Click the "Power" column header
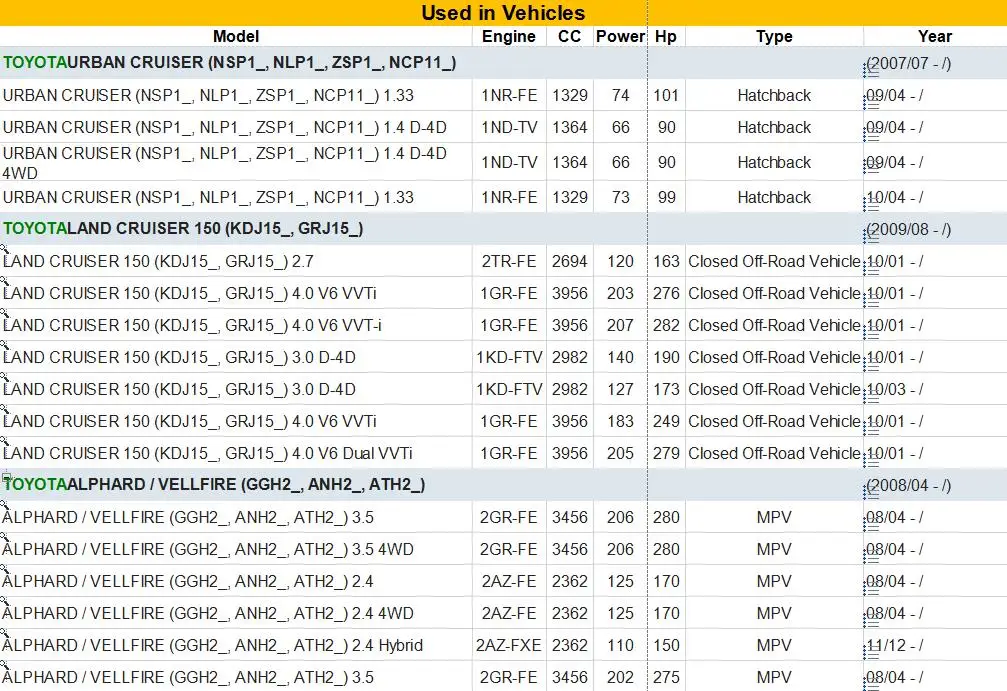The width and height of the screenshot is (1007, 691). 620,37
